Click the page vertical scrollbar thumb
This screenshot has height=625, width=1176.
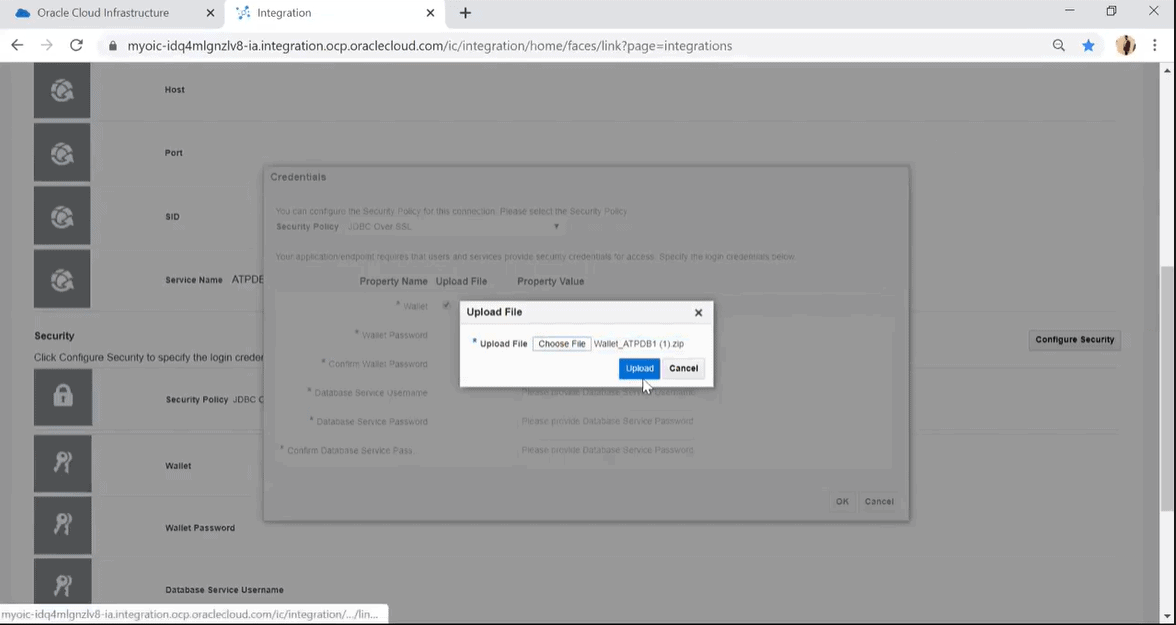click(x=1168, y=389)
